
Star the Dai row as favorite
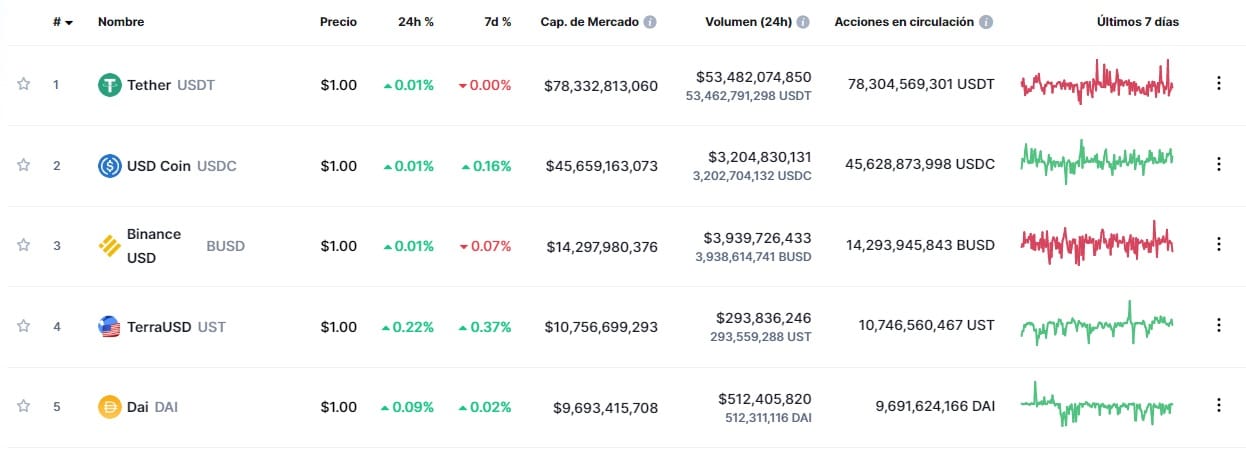[23, 407]
